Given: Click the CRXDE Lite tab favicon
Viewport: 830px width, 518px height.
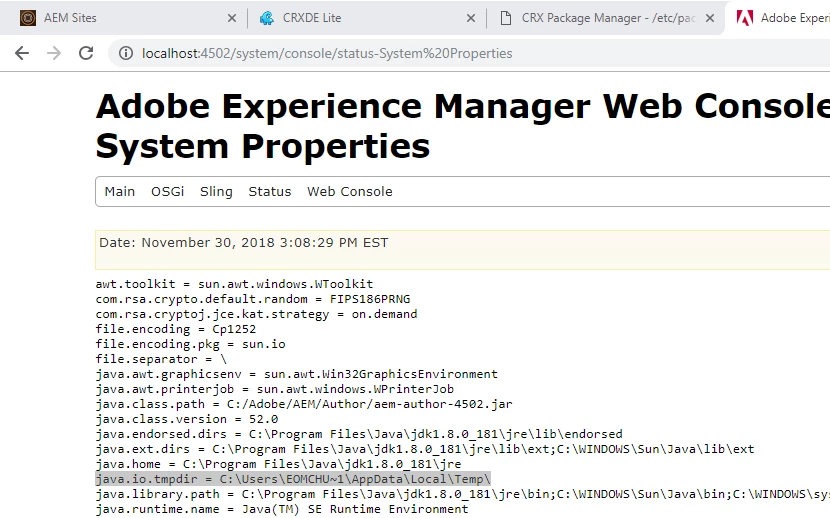Looking at the screenshot, I should click(267, 18).
